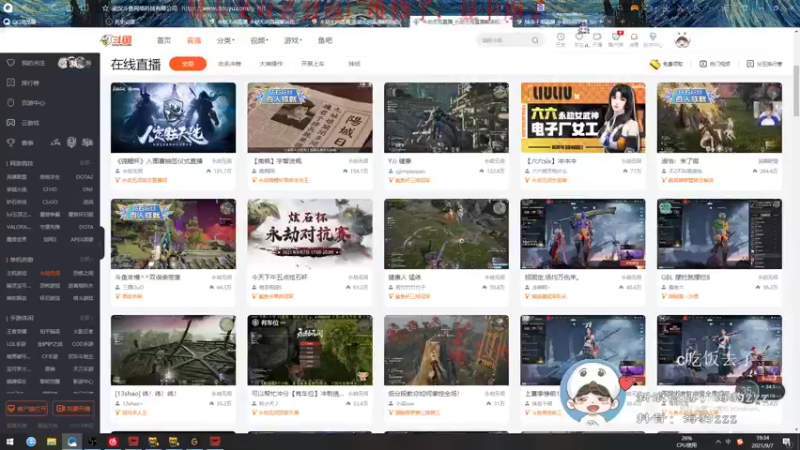Image resolution: width=800 pixels, height=450 pixels.
Task: Open the 首页 home tab
Action: 164,40
